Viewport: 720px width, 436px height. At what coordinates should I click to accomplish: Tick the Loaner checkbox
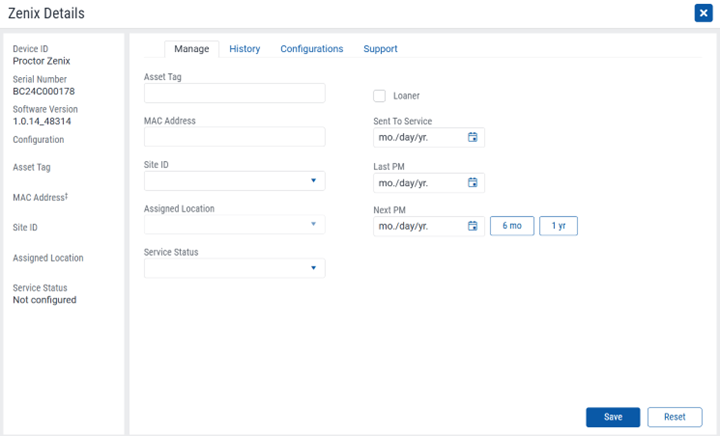point(379,96)
